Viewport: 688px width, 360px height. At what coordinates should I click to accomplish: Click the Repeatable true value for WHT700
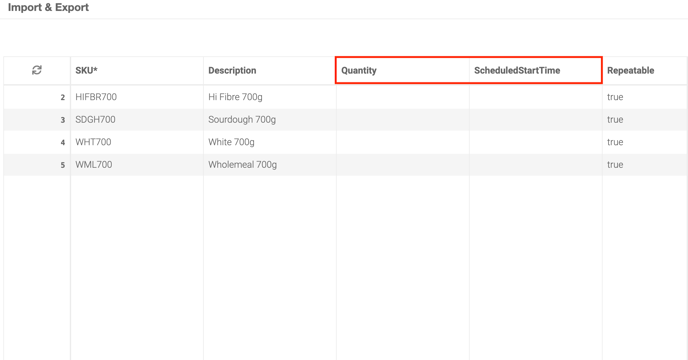coord(615,142)
